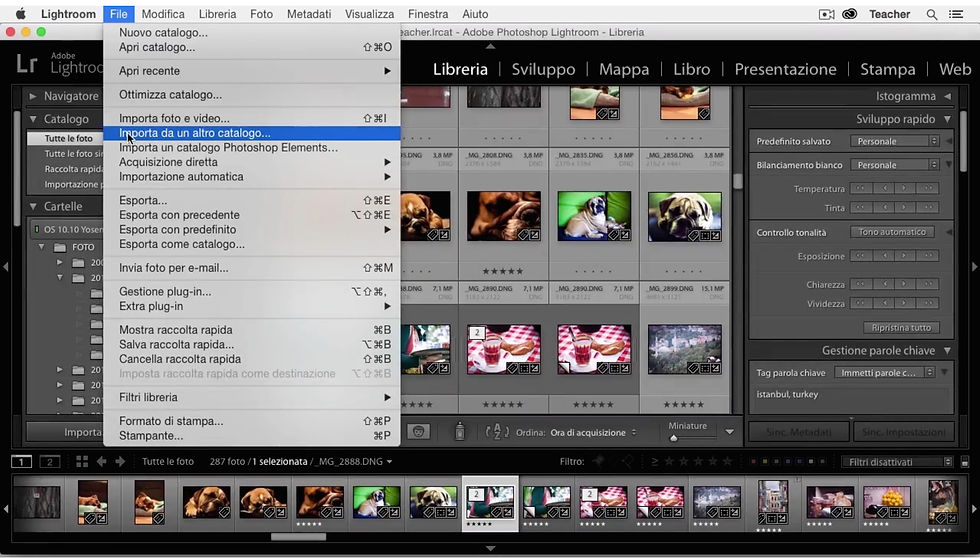Click the red color label filter swatch

[753, 462]
